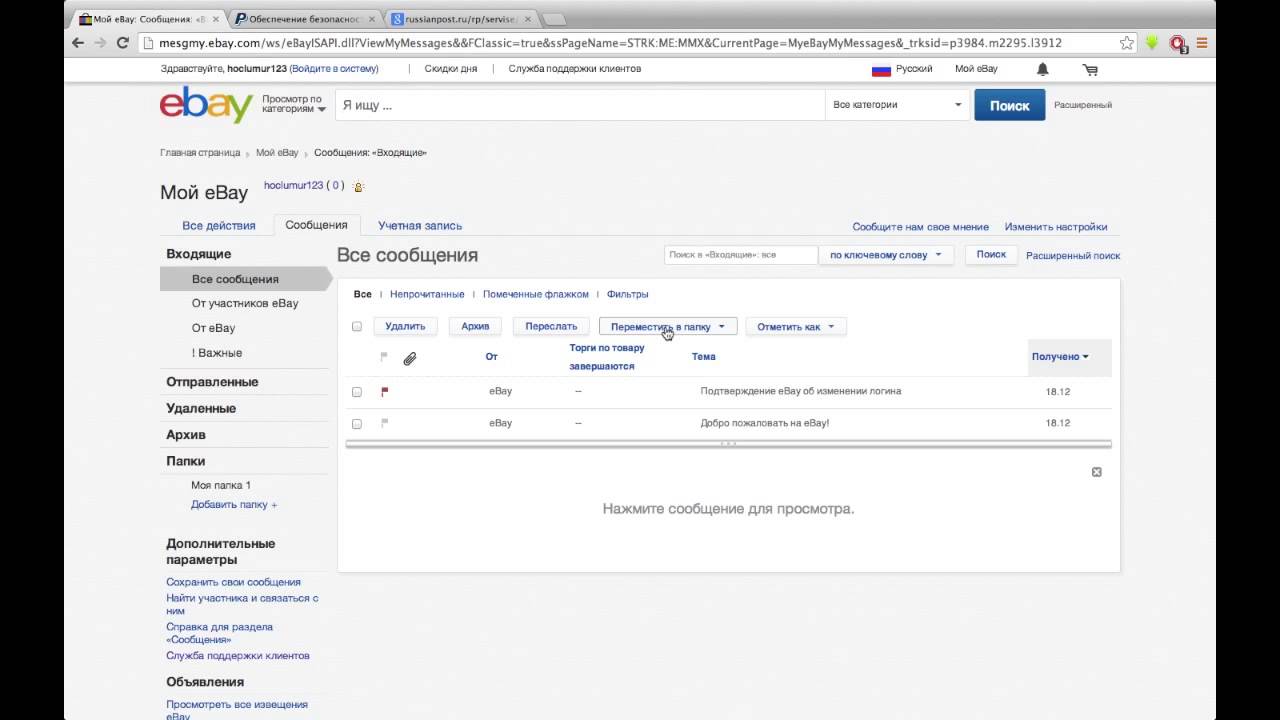Screen dimensions: 1280x720
Task: Open 'Скидки дня' link
Action: pyautogui.click(x=451, y=69)
